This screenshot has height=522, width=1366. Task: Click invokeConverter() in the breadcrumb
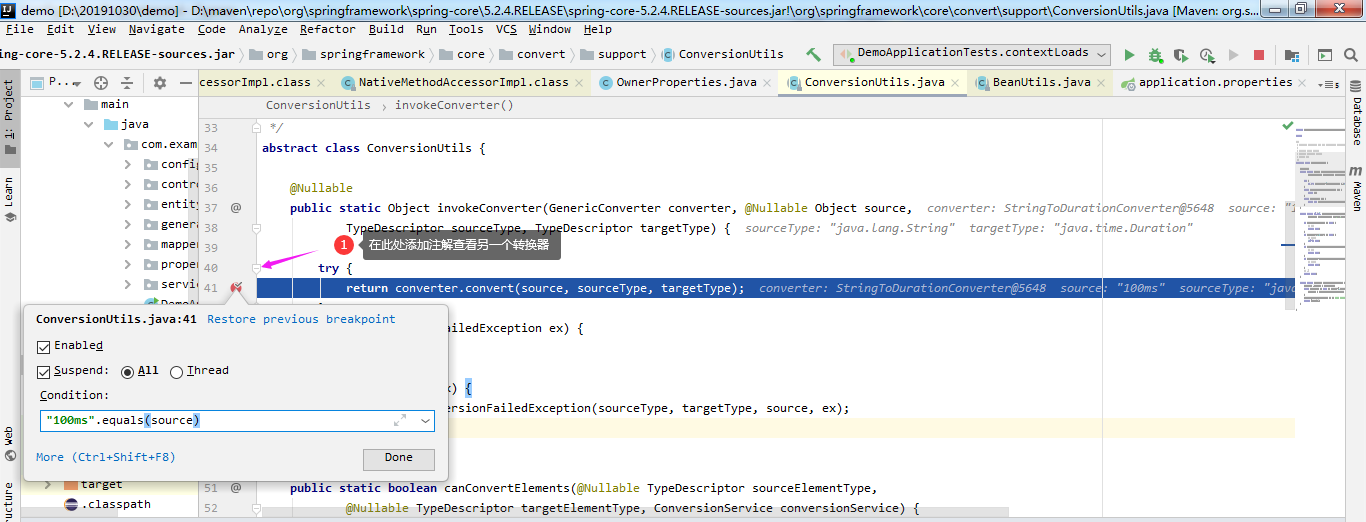tap(454, 105)
